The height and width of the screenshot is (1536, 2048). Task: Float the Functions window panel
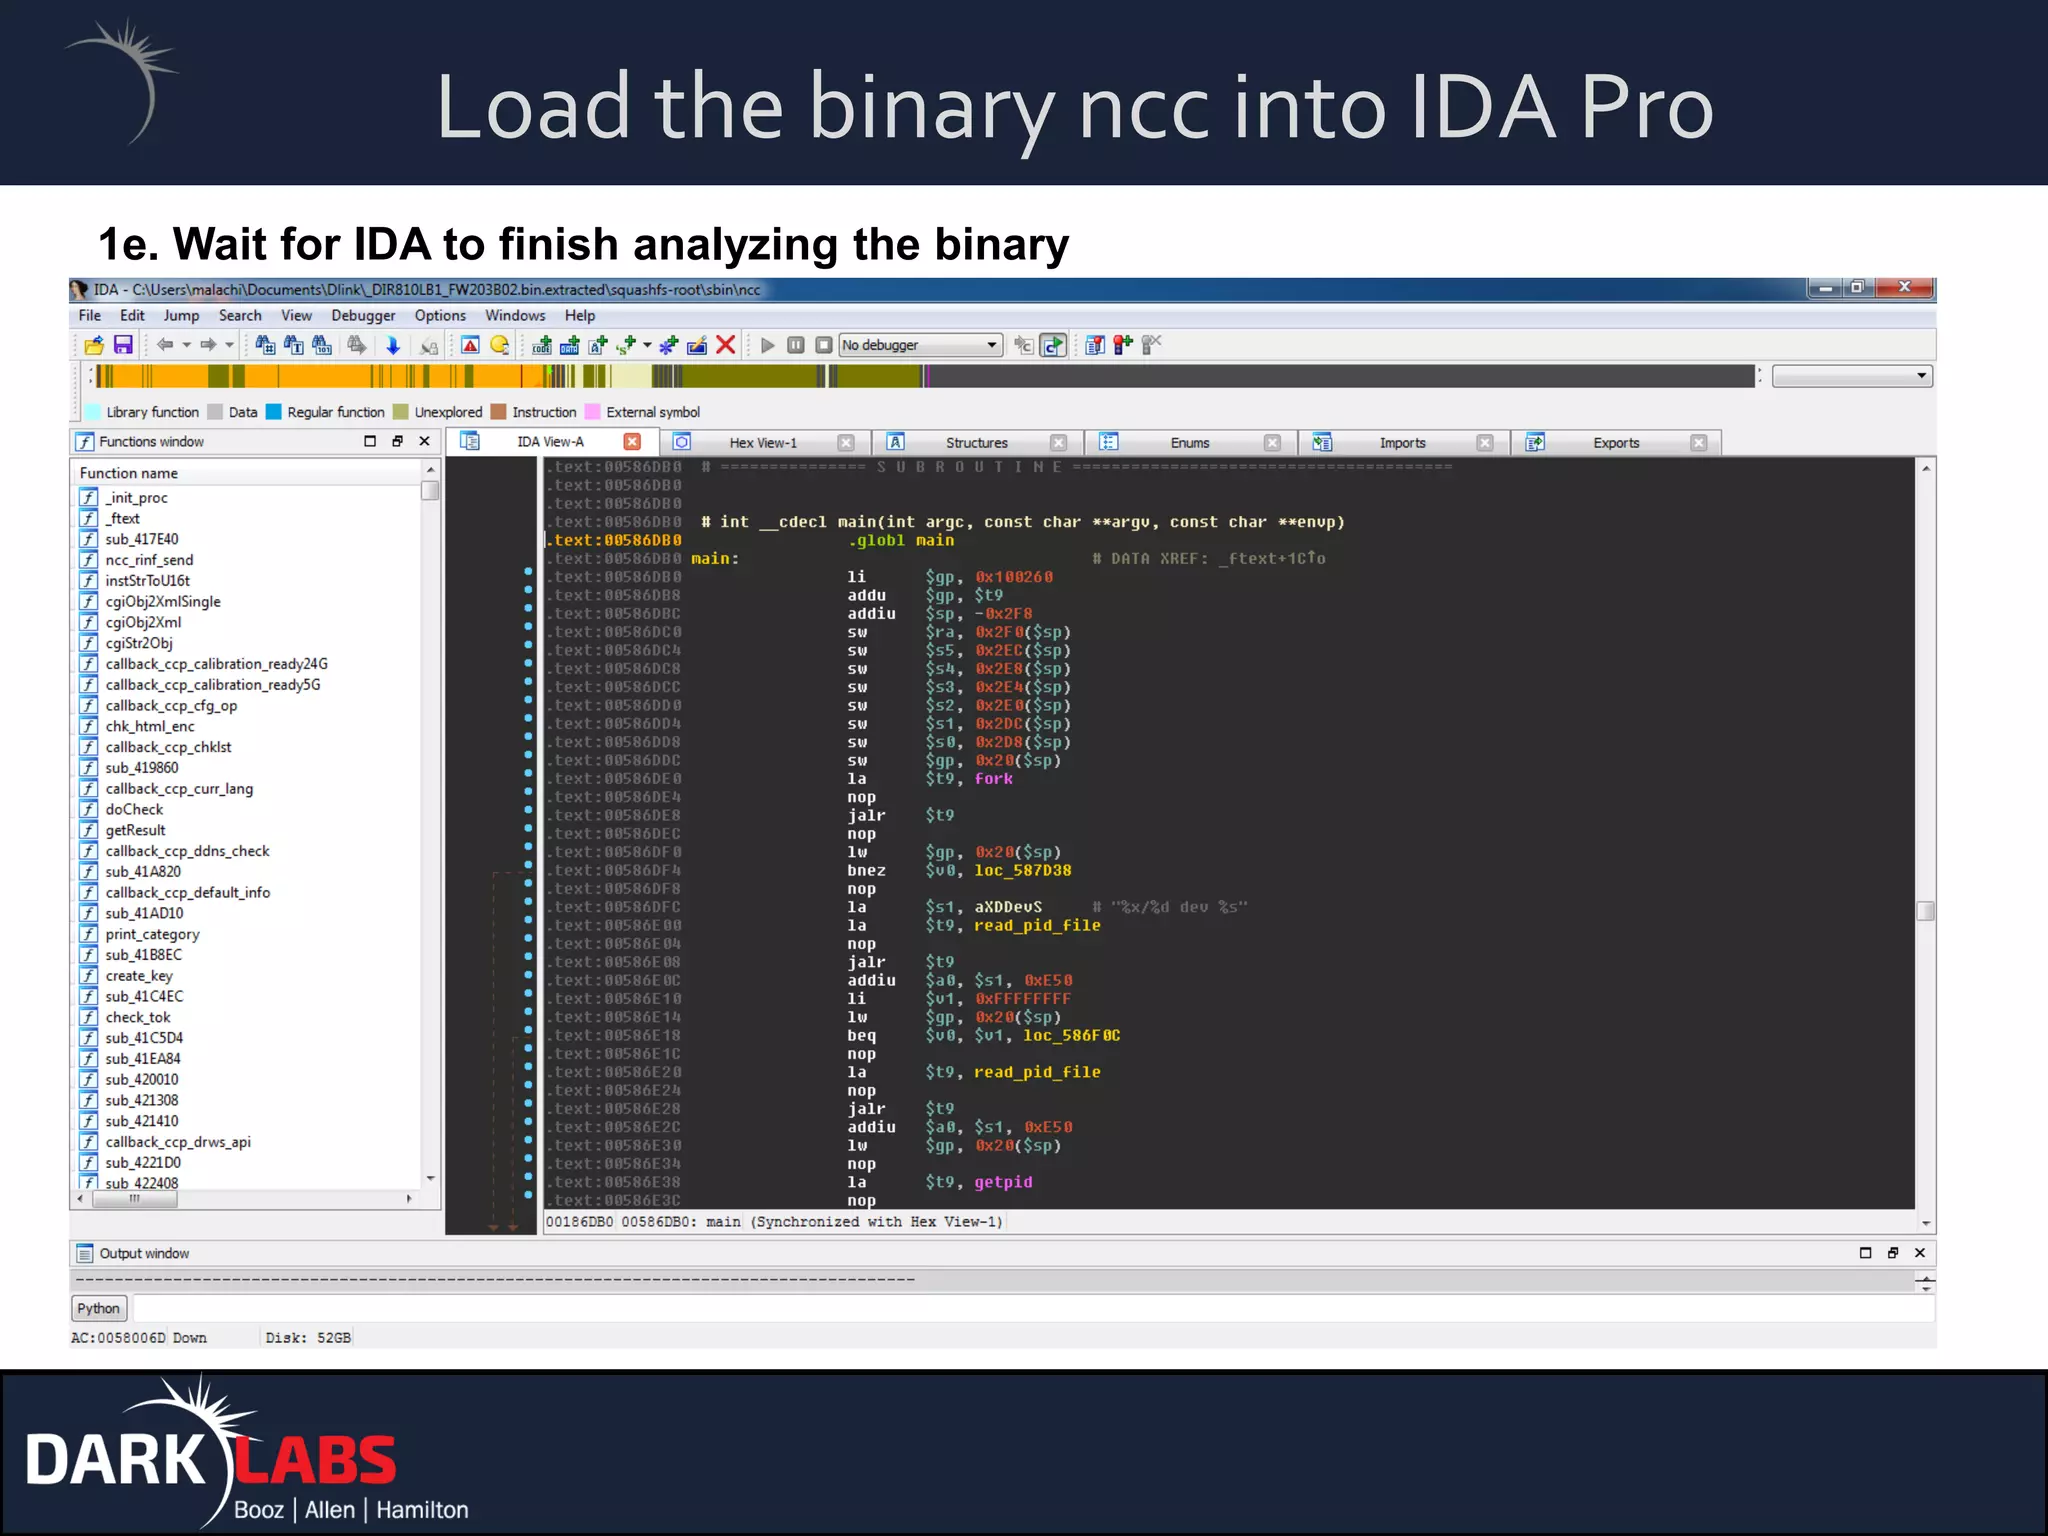coord(397,441)
